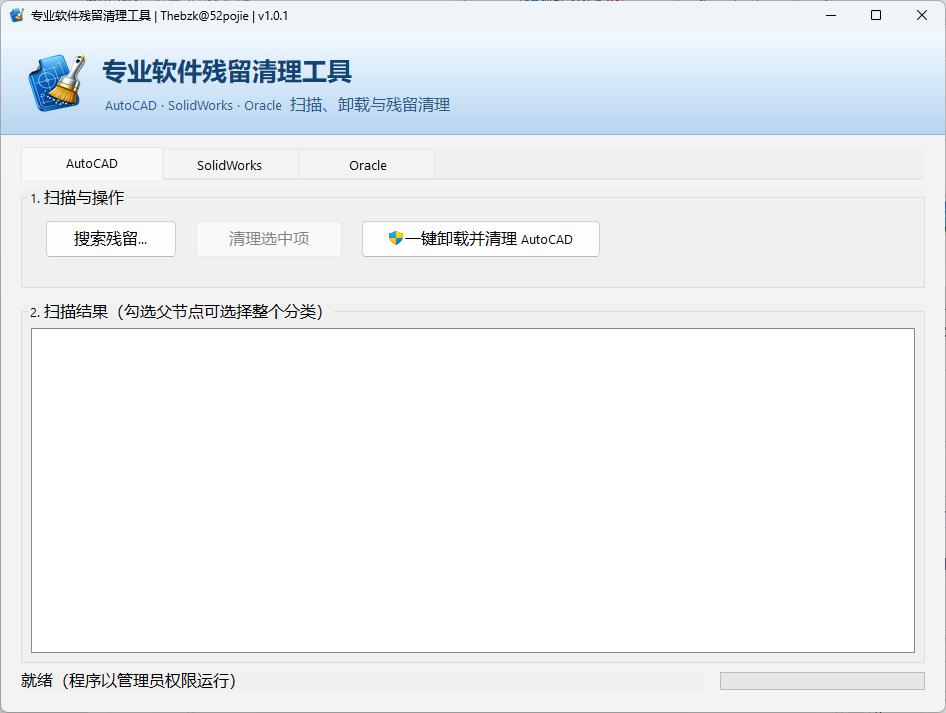The height and width of the screenshot is (713, 946).
Task: Click inside the 扫描结果 results list
Action: [473, 490]
